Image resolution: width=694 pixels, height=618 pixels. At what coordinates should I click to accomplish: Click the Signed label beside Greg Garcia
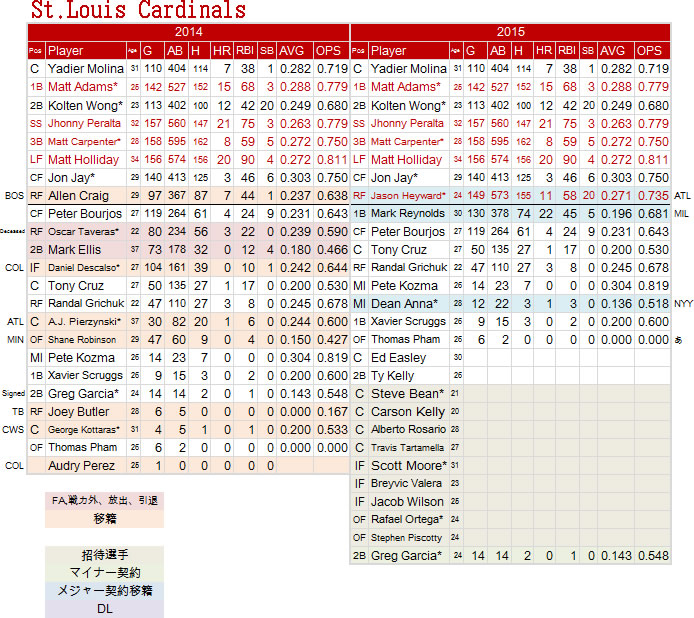tap(13, 394)
